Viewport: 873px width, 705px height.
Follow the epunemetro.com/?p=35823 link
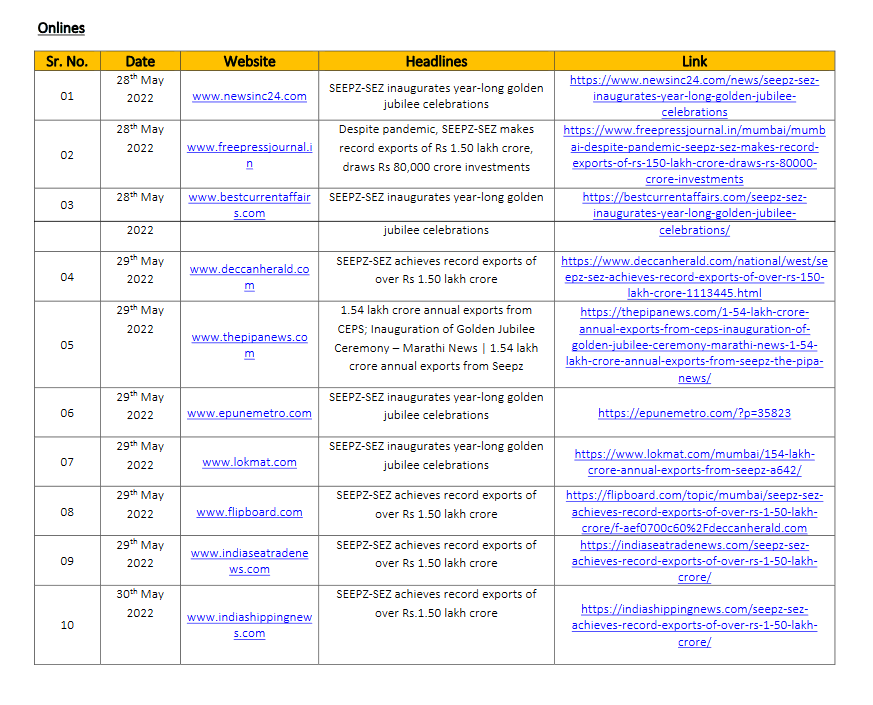694,413
